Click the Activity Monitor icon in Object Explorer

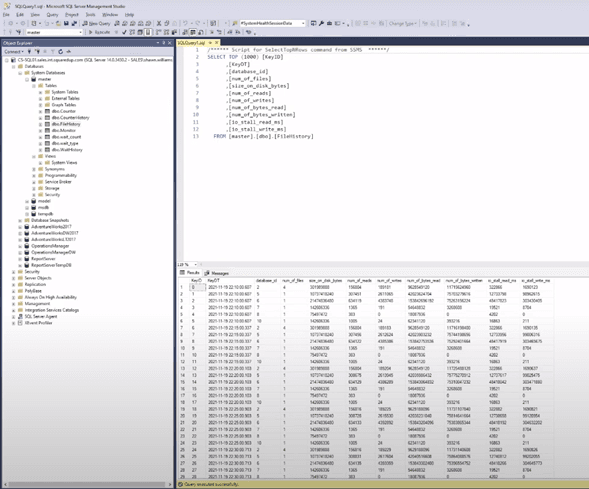(x=69, y=51)
